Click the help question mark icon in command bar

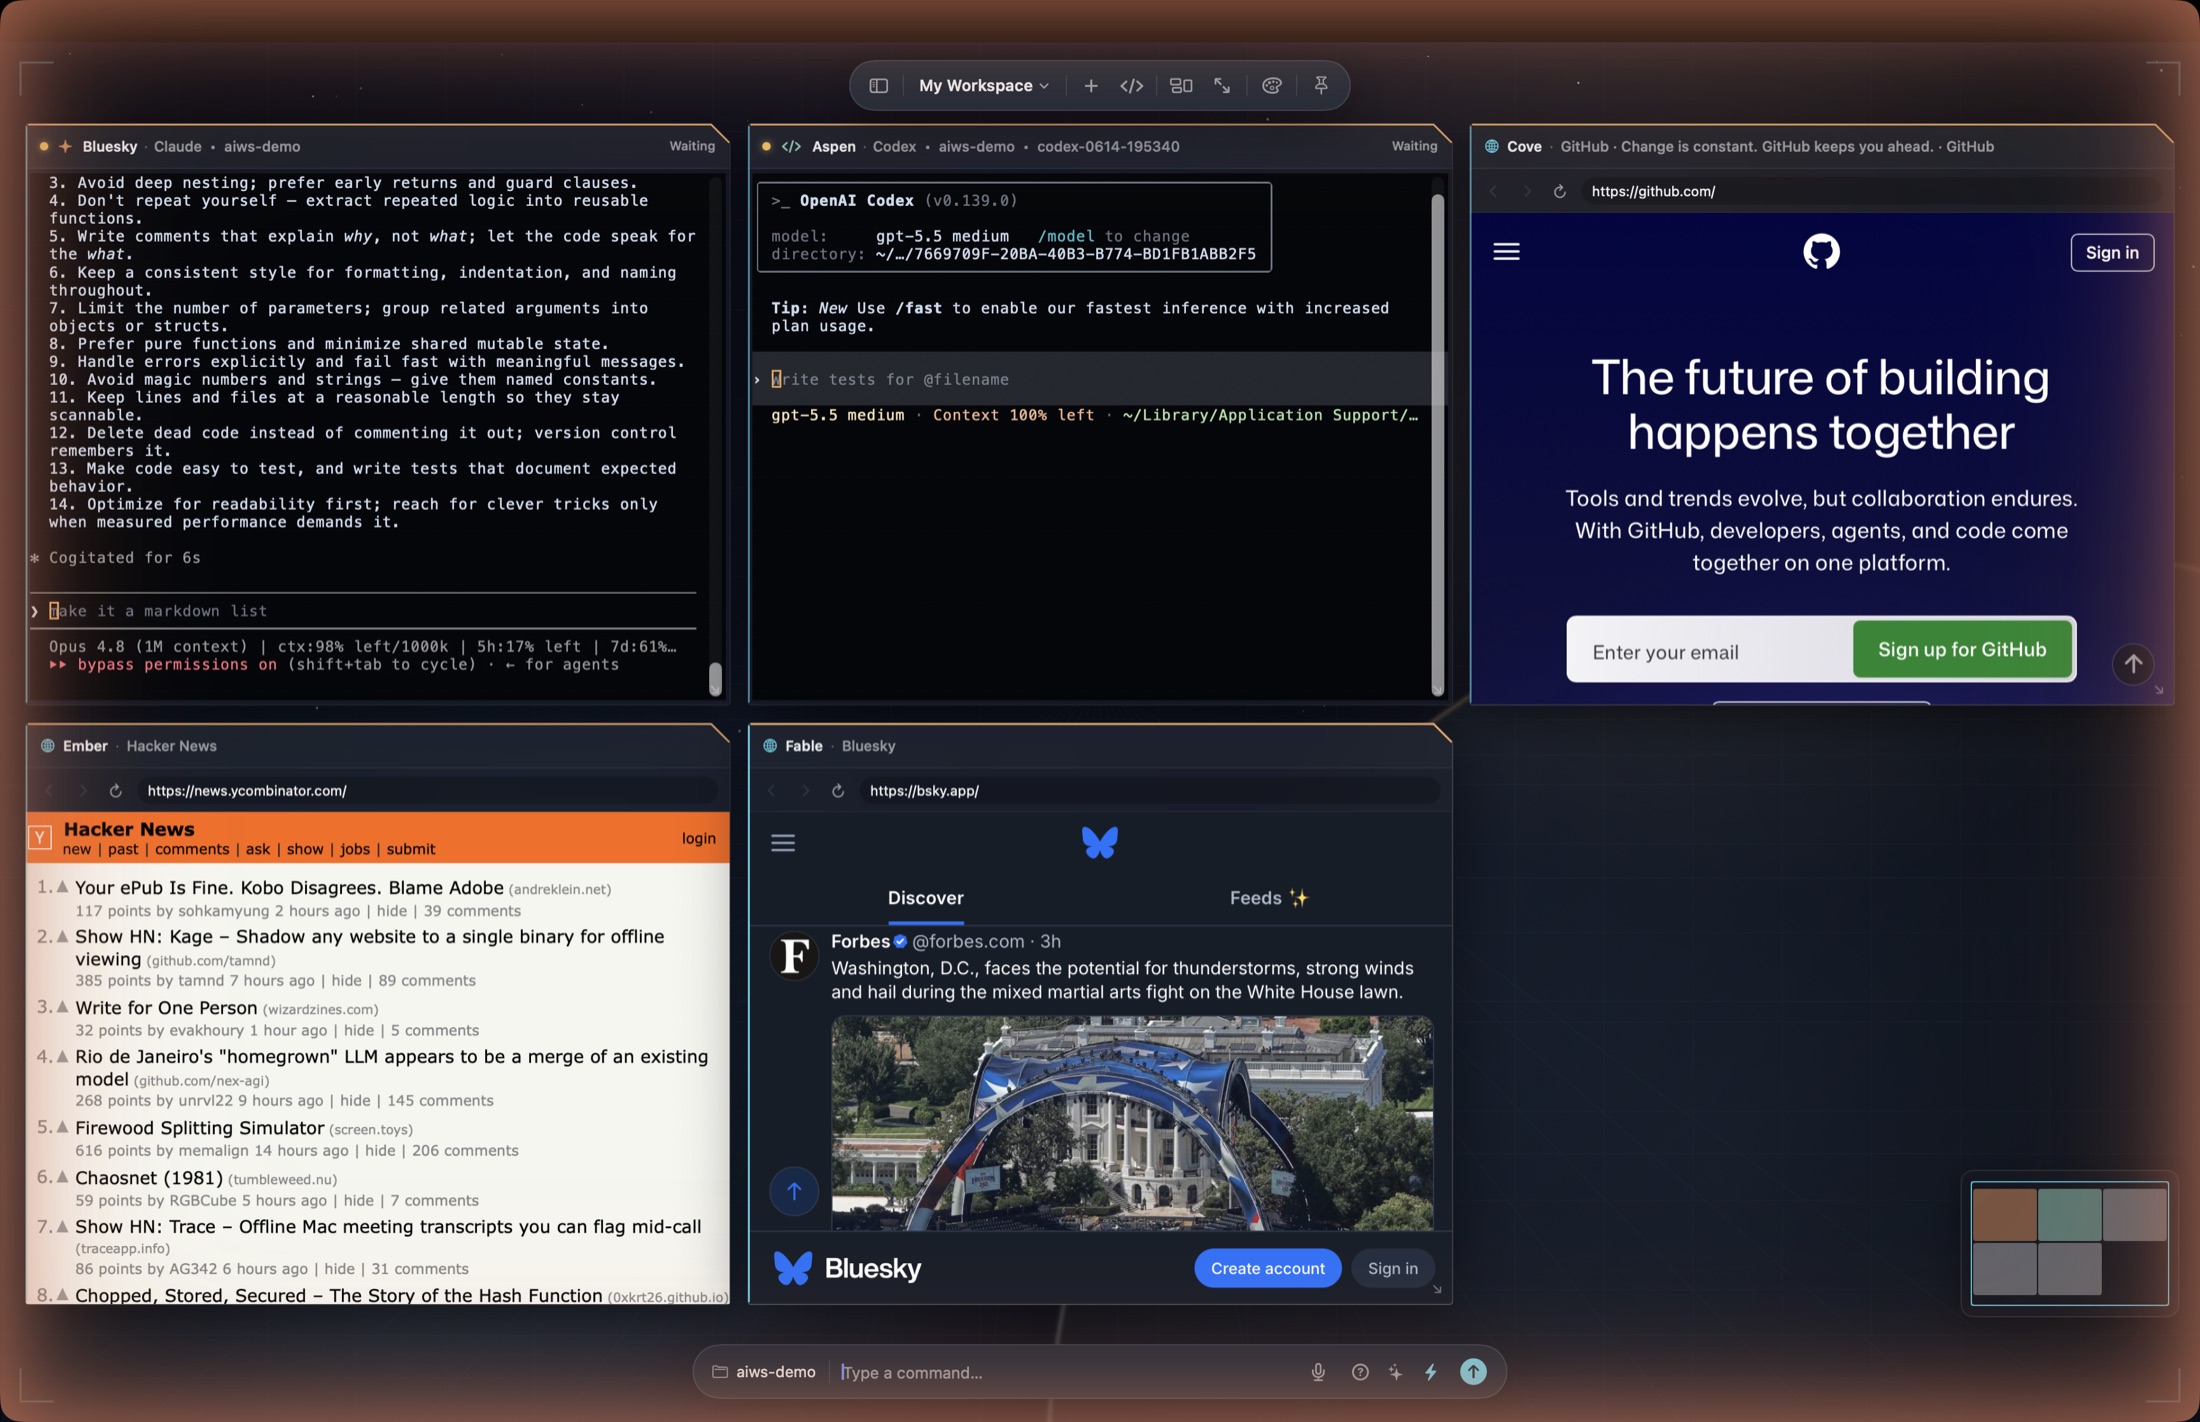click(x=1359, y=1372)
